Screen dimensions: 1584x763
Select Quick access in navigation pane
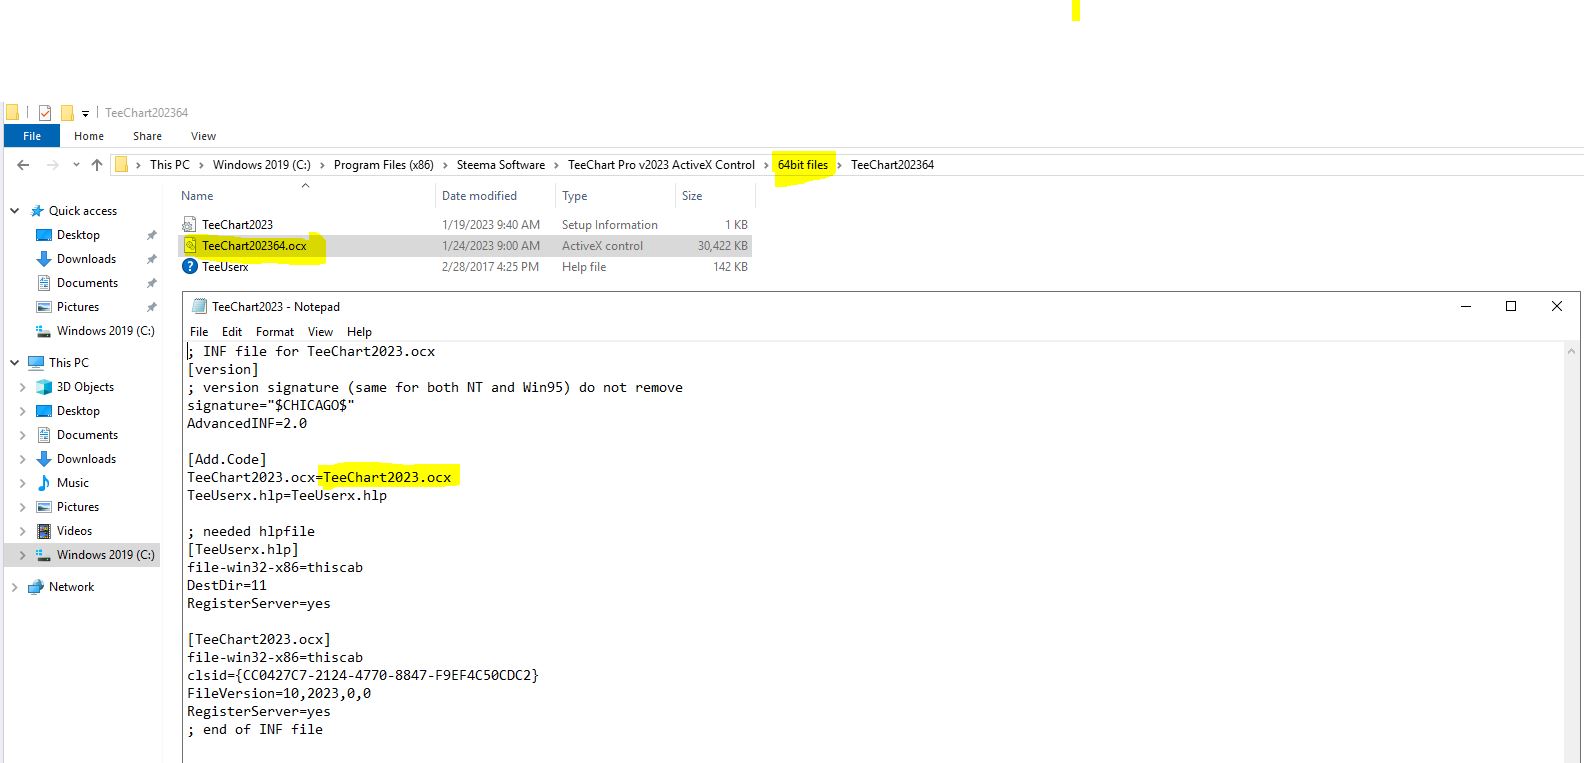click(x=83, y=211)
